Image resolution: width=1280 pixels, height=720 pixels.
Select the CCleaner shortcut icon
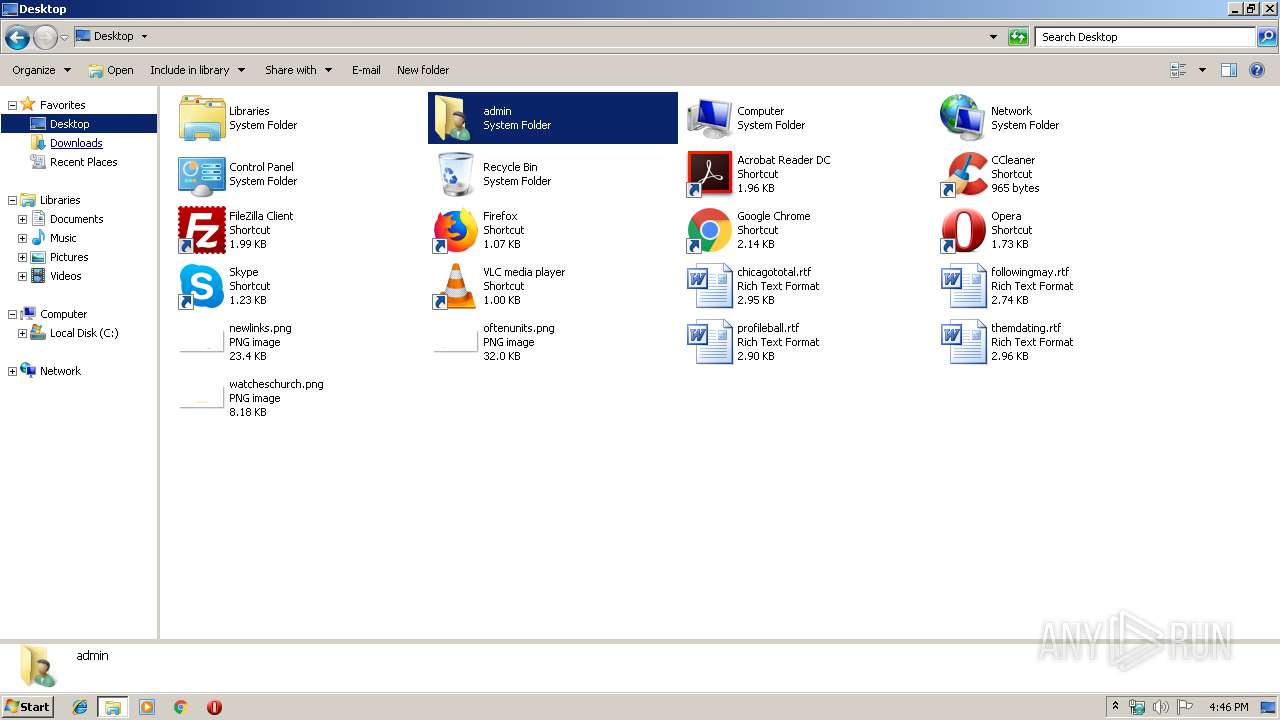click(x=964, y=174)
